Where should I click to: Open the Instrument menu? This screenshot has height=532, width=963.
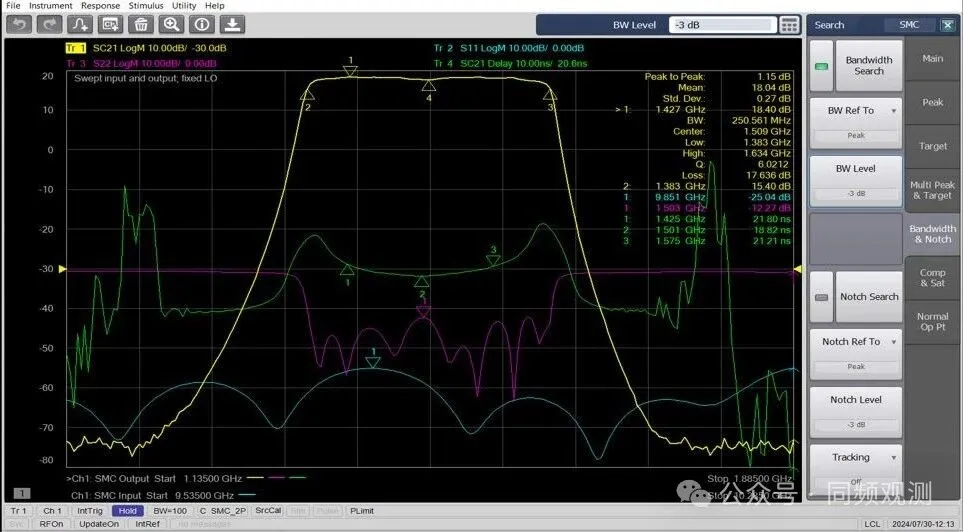pos(50,6)
